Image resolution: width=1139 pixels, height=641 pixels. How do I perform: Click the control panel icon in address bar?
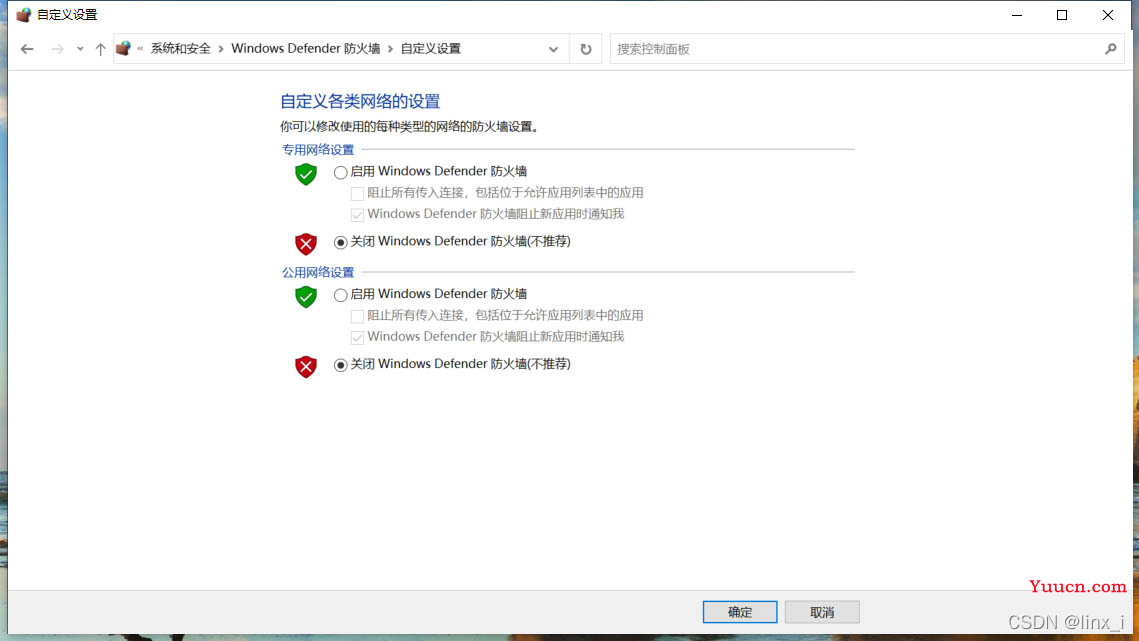coord(123,49)
